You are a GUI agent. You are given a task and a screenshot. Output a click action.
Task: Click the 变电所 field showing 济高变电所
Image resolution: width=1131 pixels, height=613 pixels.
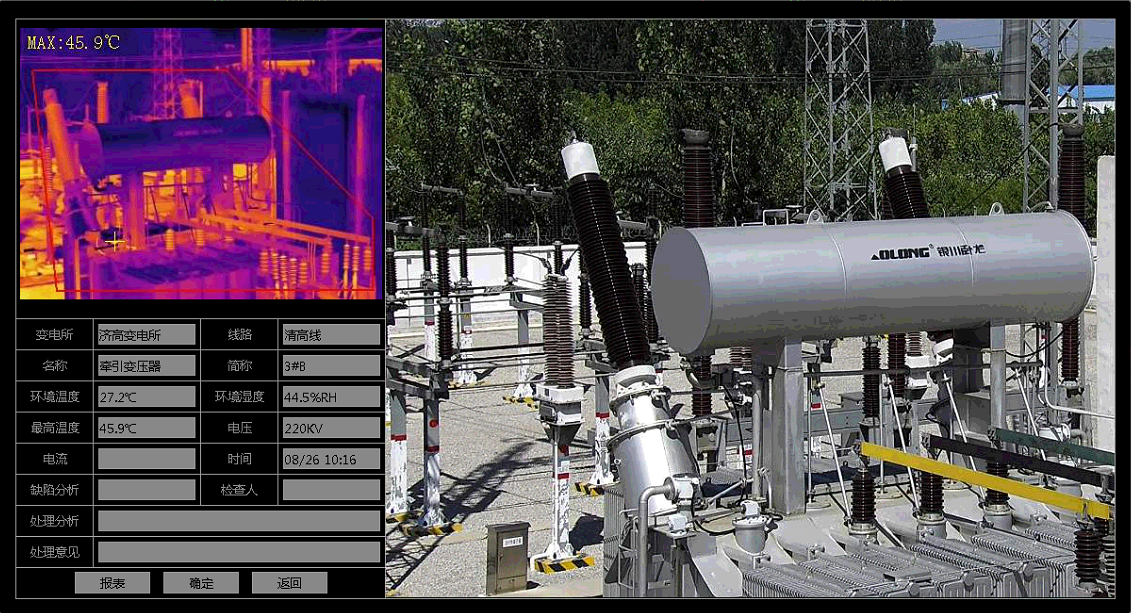tap(146, 335)
